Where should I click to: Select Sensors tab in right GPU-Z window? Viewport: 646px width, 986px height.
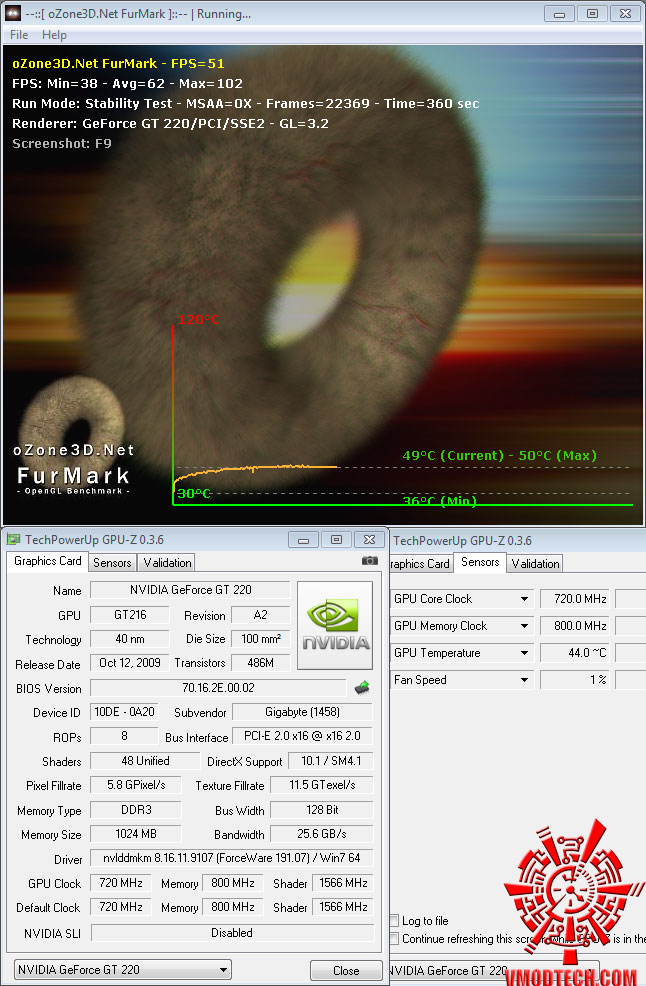tap(480, 562)
